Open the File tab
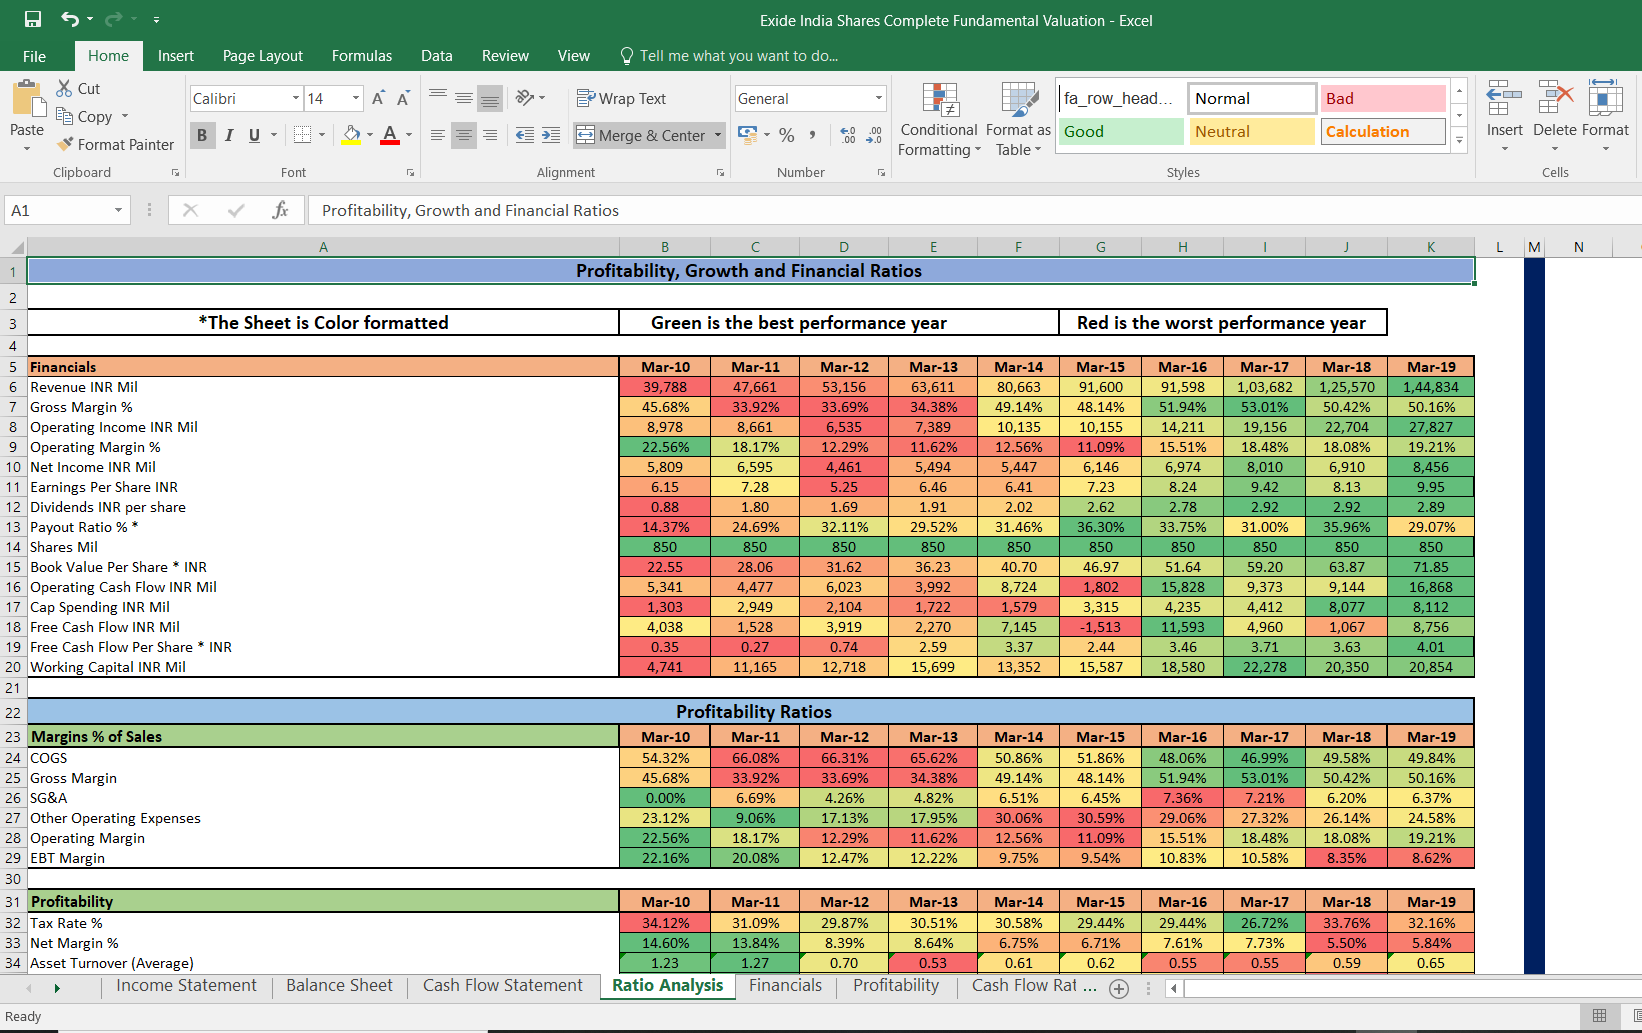Screen dimensions: 1642x1033 [35, 56]
